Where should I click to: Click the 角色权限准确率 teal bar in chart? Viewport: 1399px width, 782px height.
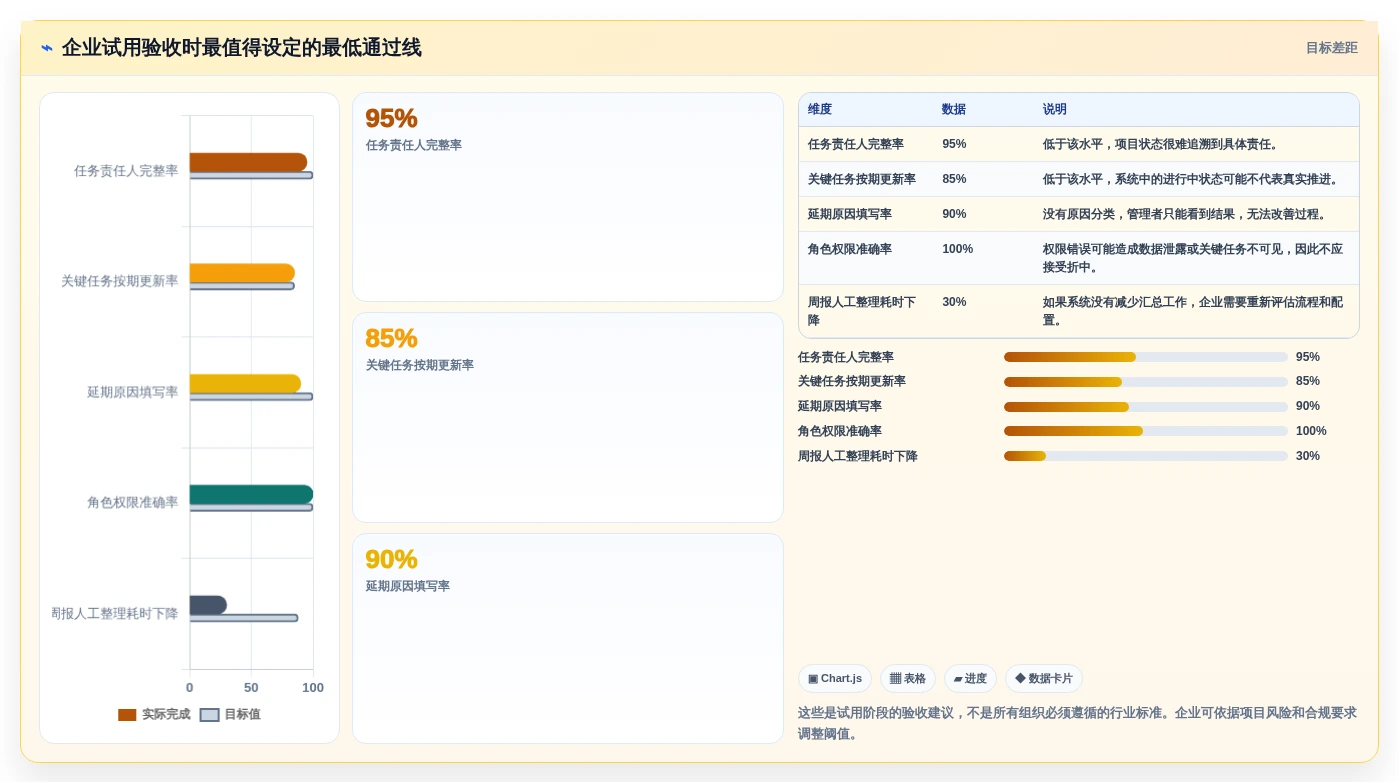(x=251, y=494)
